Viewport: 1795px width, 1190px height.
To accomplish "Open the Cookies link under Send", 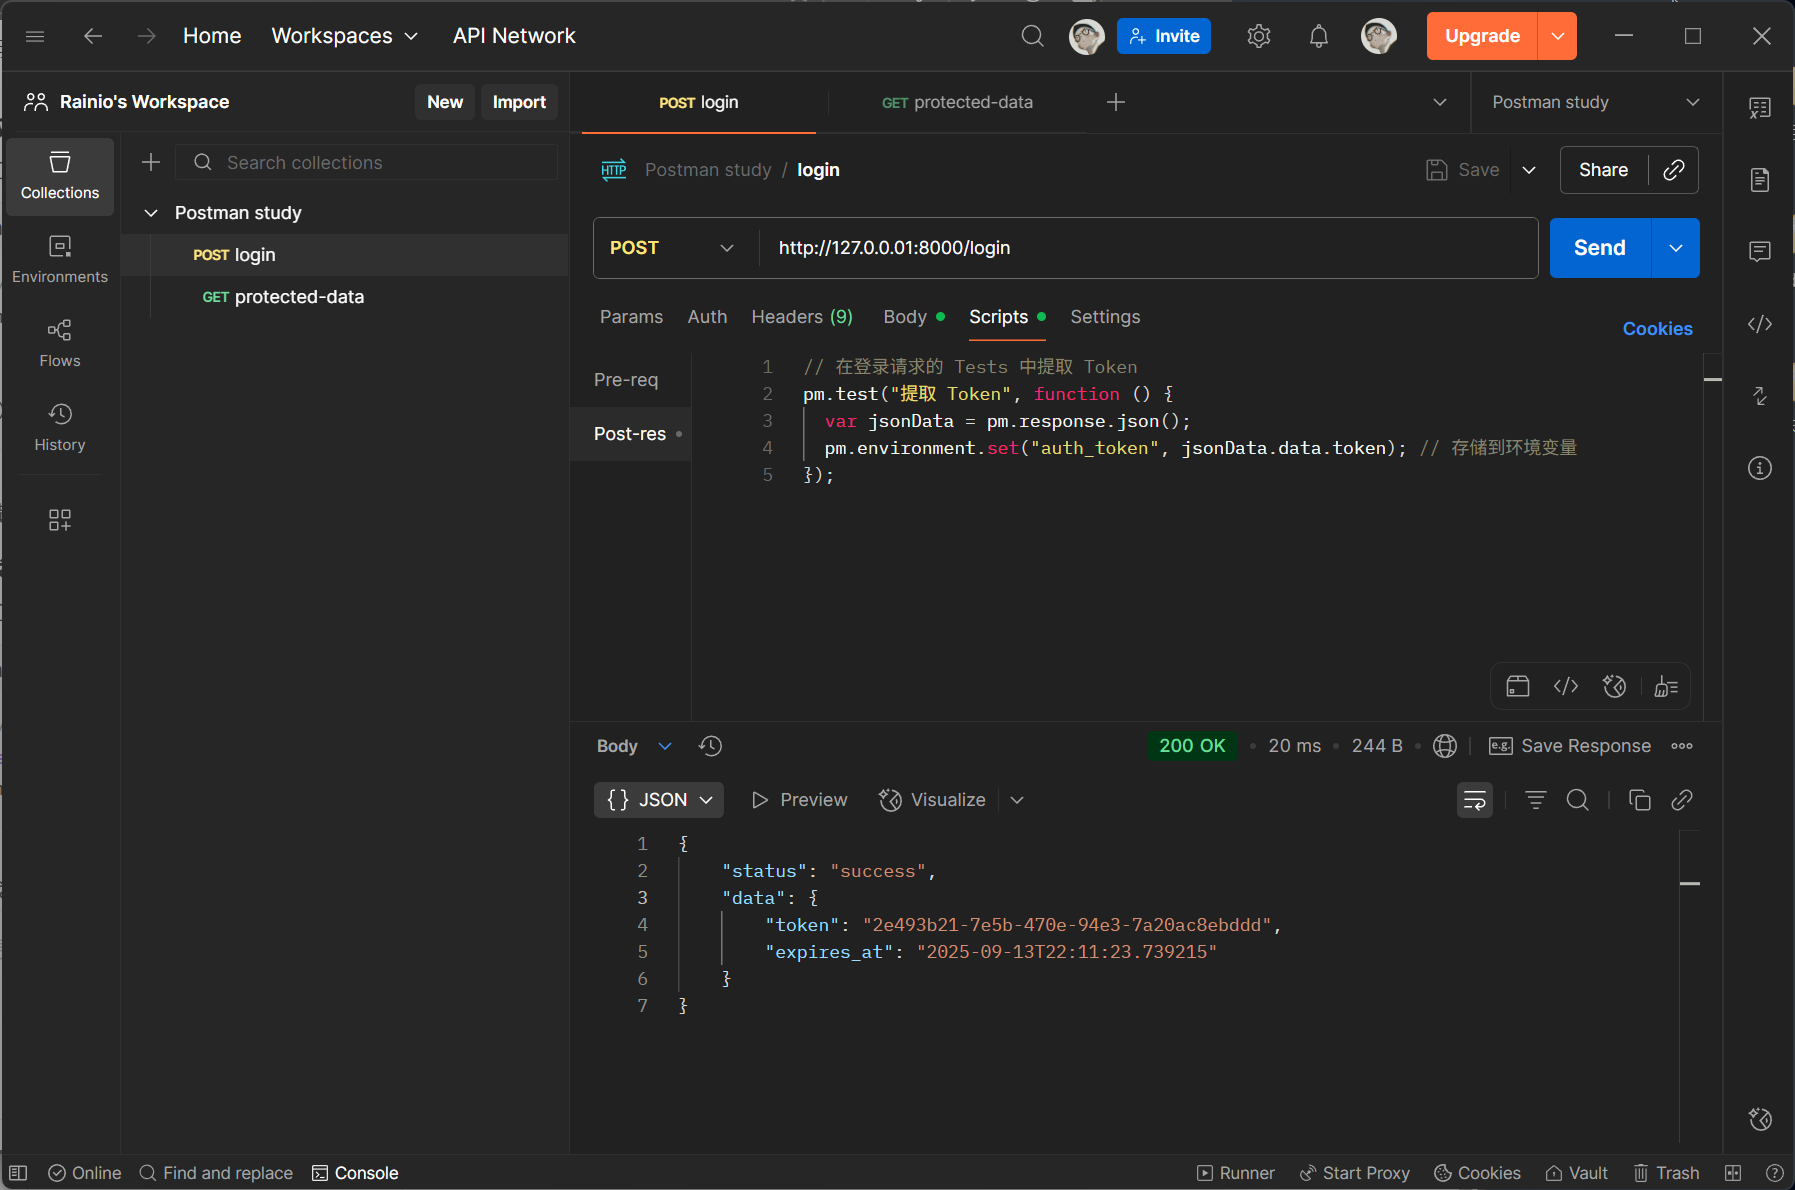I will click(x=1657, y=329).
